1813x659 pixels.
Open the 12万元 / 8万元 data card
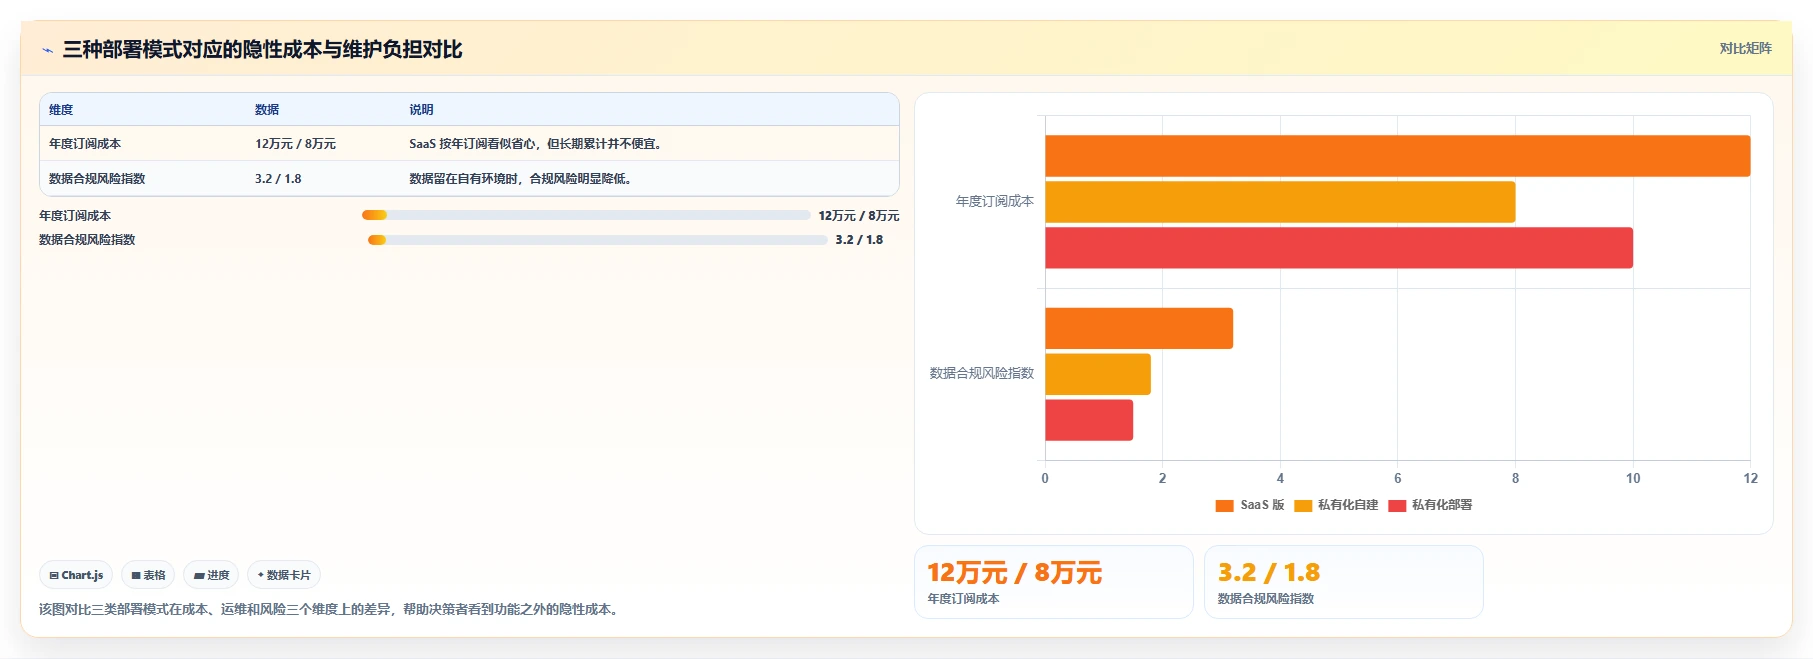click(x=1054, y=582)
